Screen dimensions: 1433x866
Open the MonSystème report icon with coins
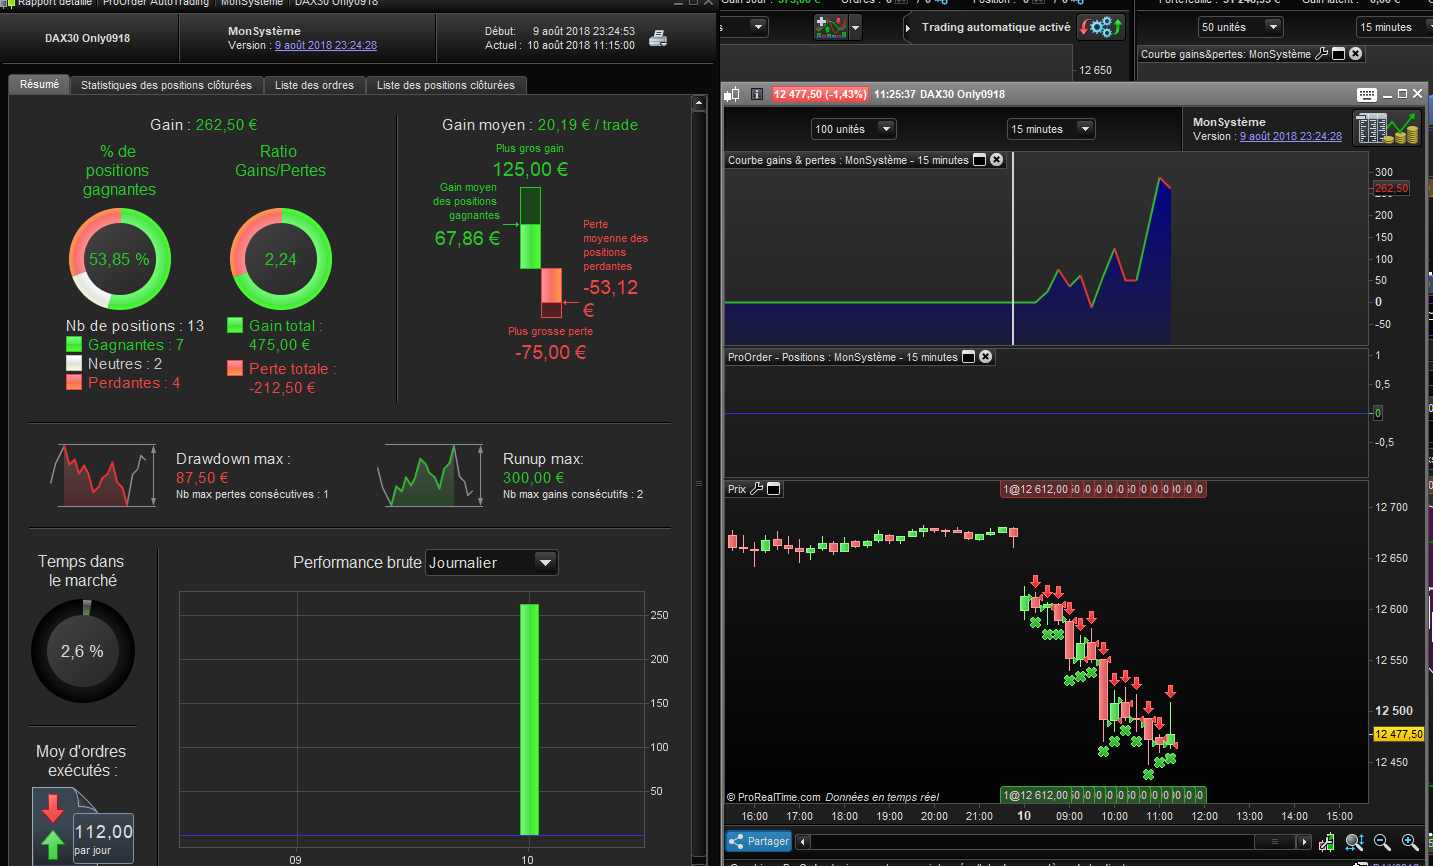(1387, 129)
